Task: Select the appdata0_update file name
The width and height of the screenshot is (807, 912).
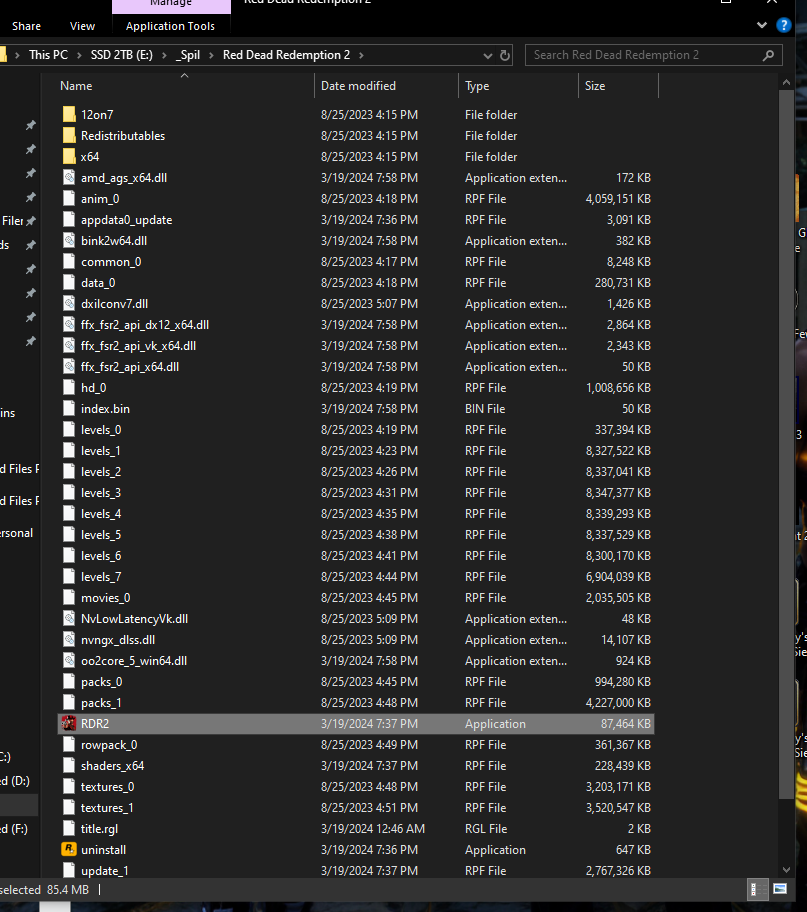Action: [126, 220]
